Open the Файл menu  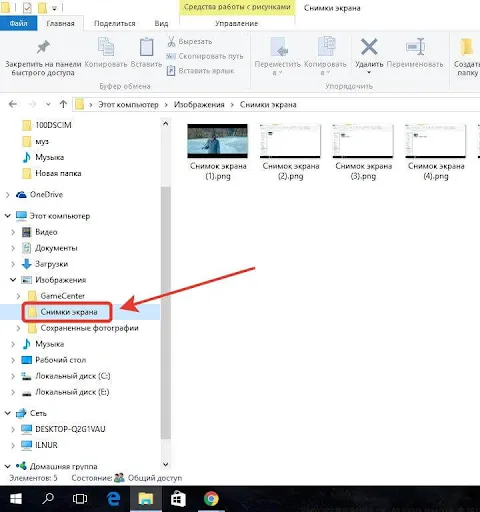pyautogui.click(x=18, y=23)
